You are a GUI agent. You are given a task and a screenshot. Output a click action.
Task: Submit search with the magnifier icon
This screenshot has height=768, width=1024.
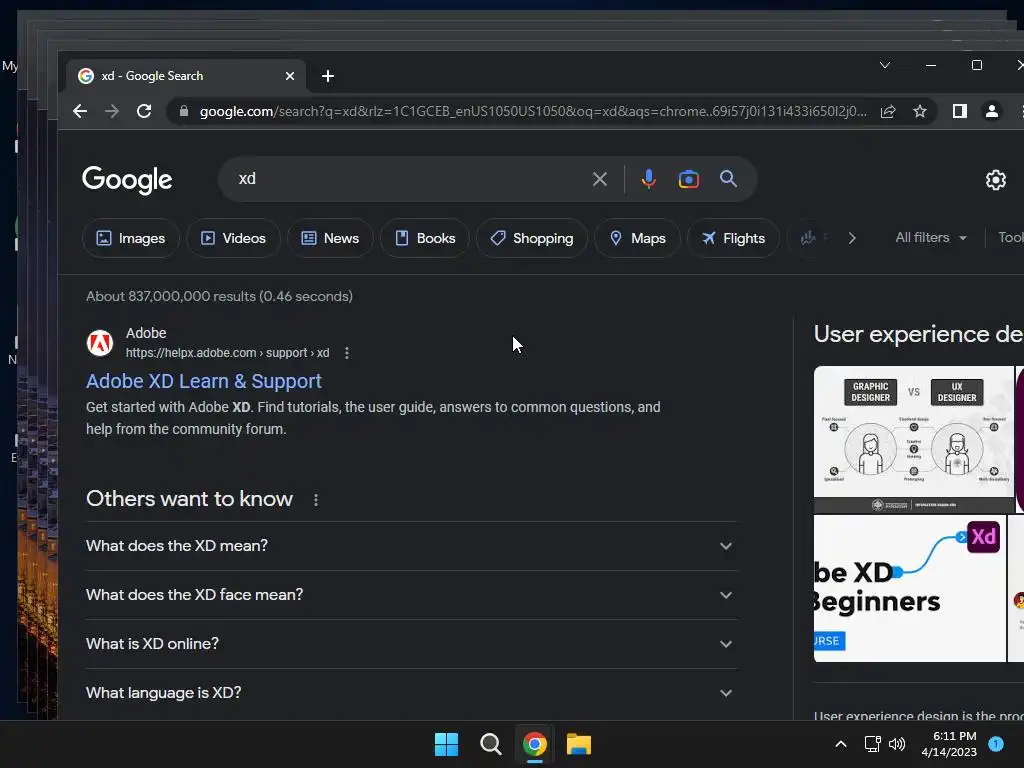728,179
